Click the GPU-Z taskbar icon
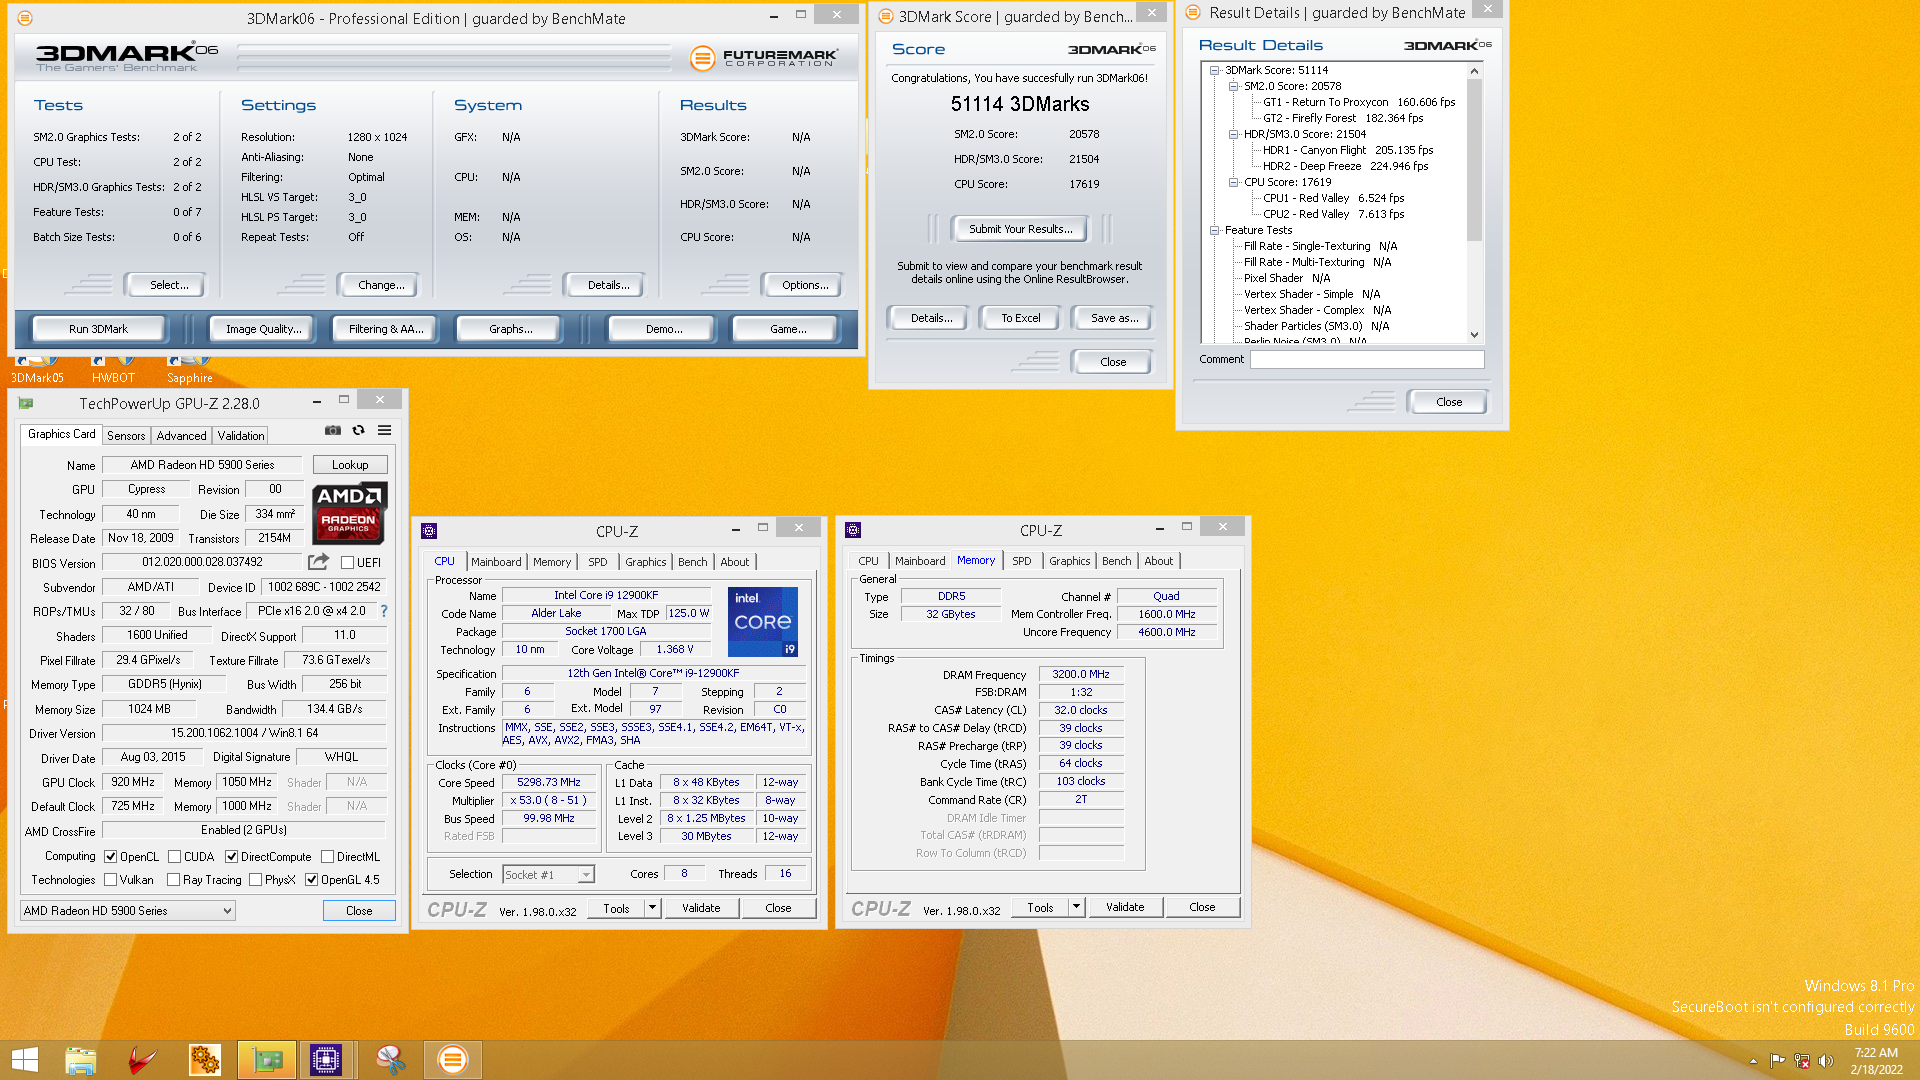This screenshot has height=1080, width=1920. click(x=266, y=1060)
